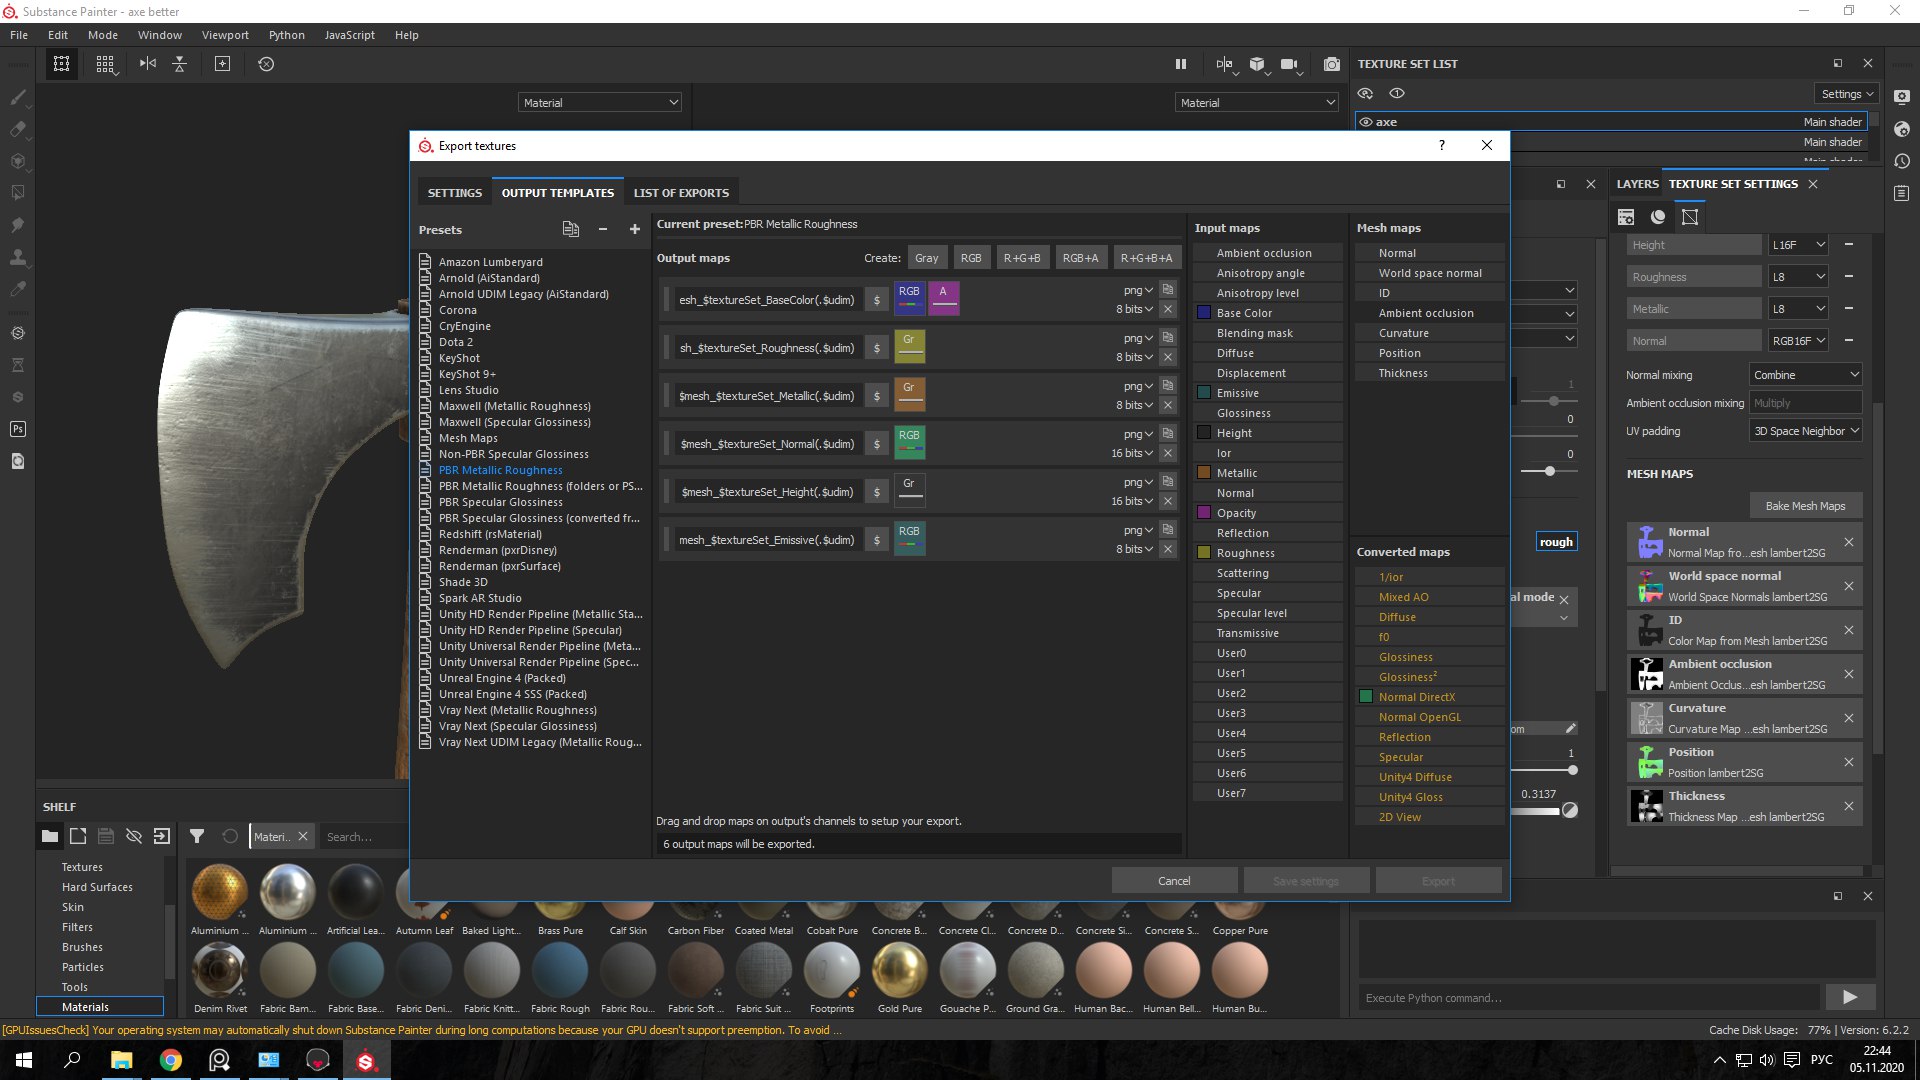Toggle the Gr channel block of Height output
This screenshot has width=1920, height=1080.
909,490
